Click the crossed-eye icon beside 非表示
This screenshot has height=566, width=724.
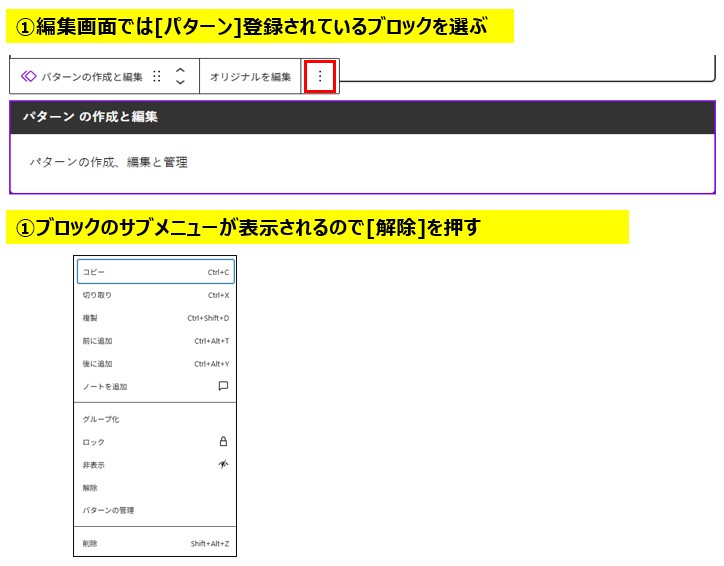(223, 464)
